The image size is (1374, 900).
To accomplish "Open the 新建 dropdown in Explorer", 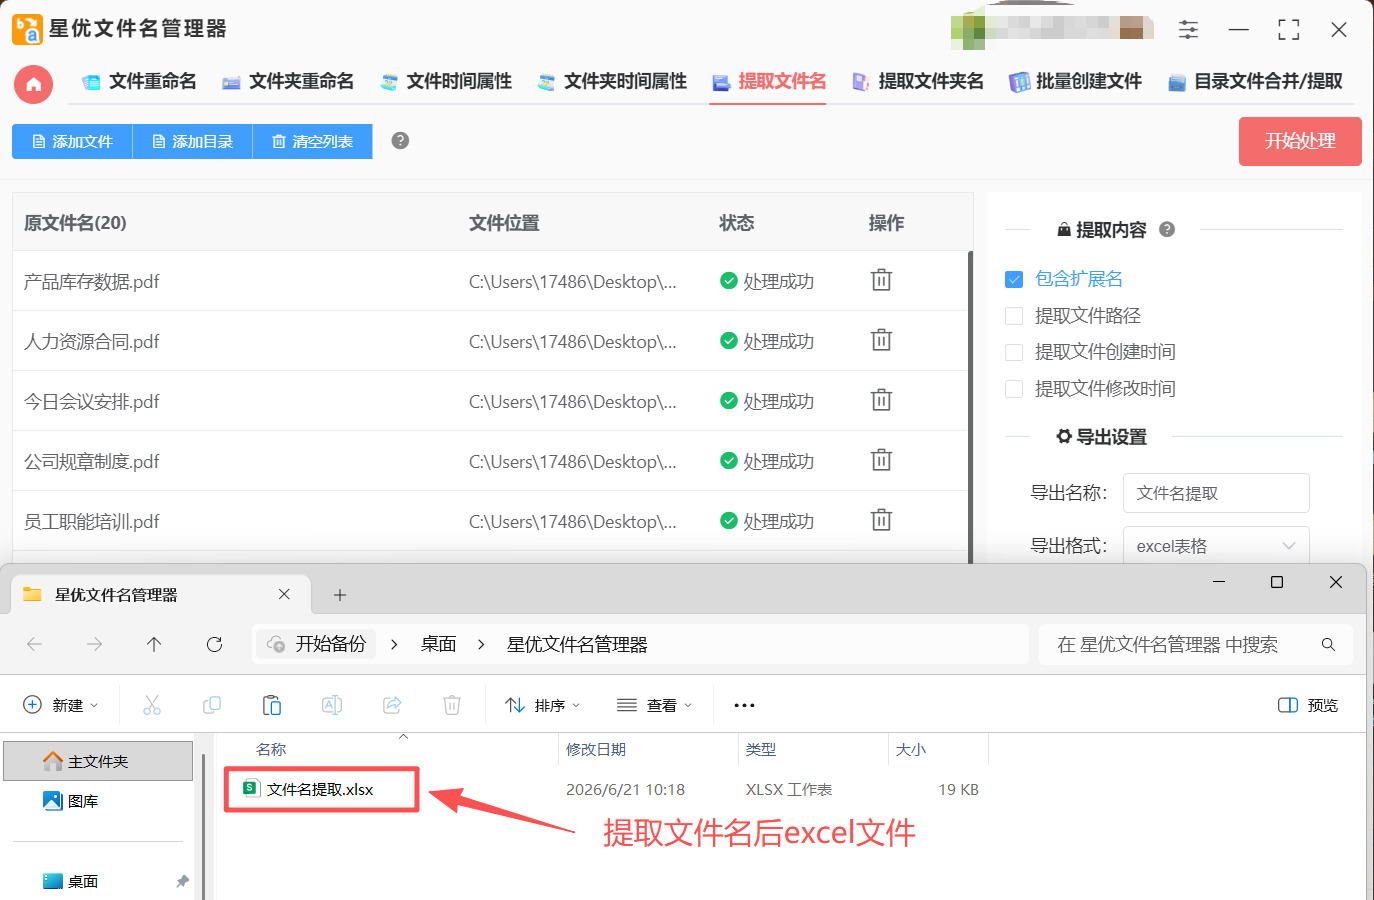I will [x=61, y=705].
